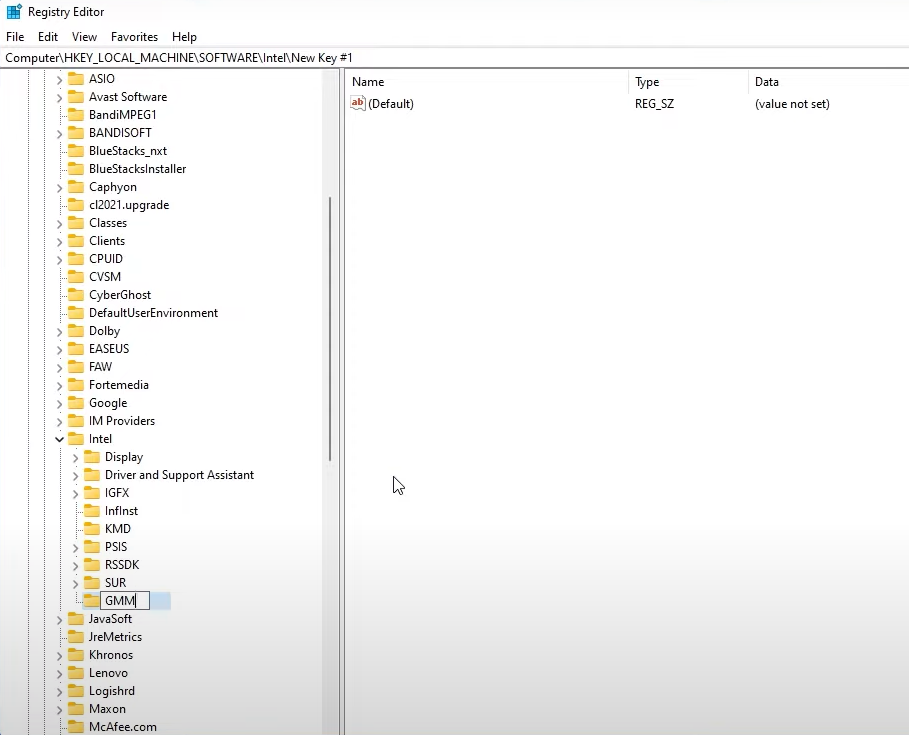Viewport: 909px width, 735px height.
Task: Click the Avast Software folder icon
Action: 75,97
